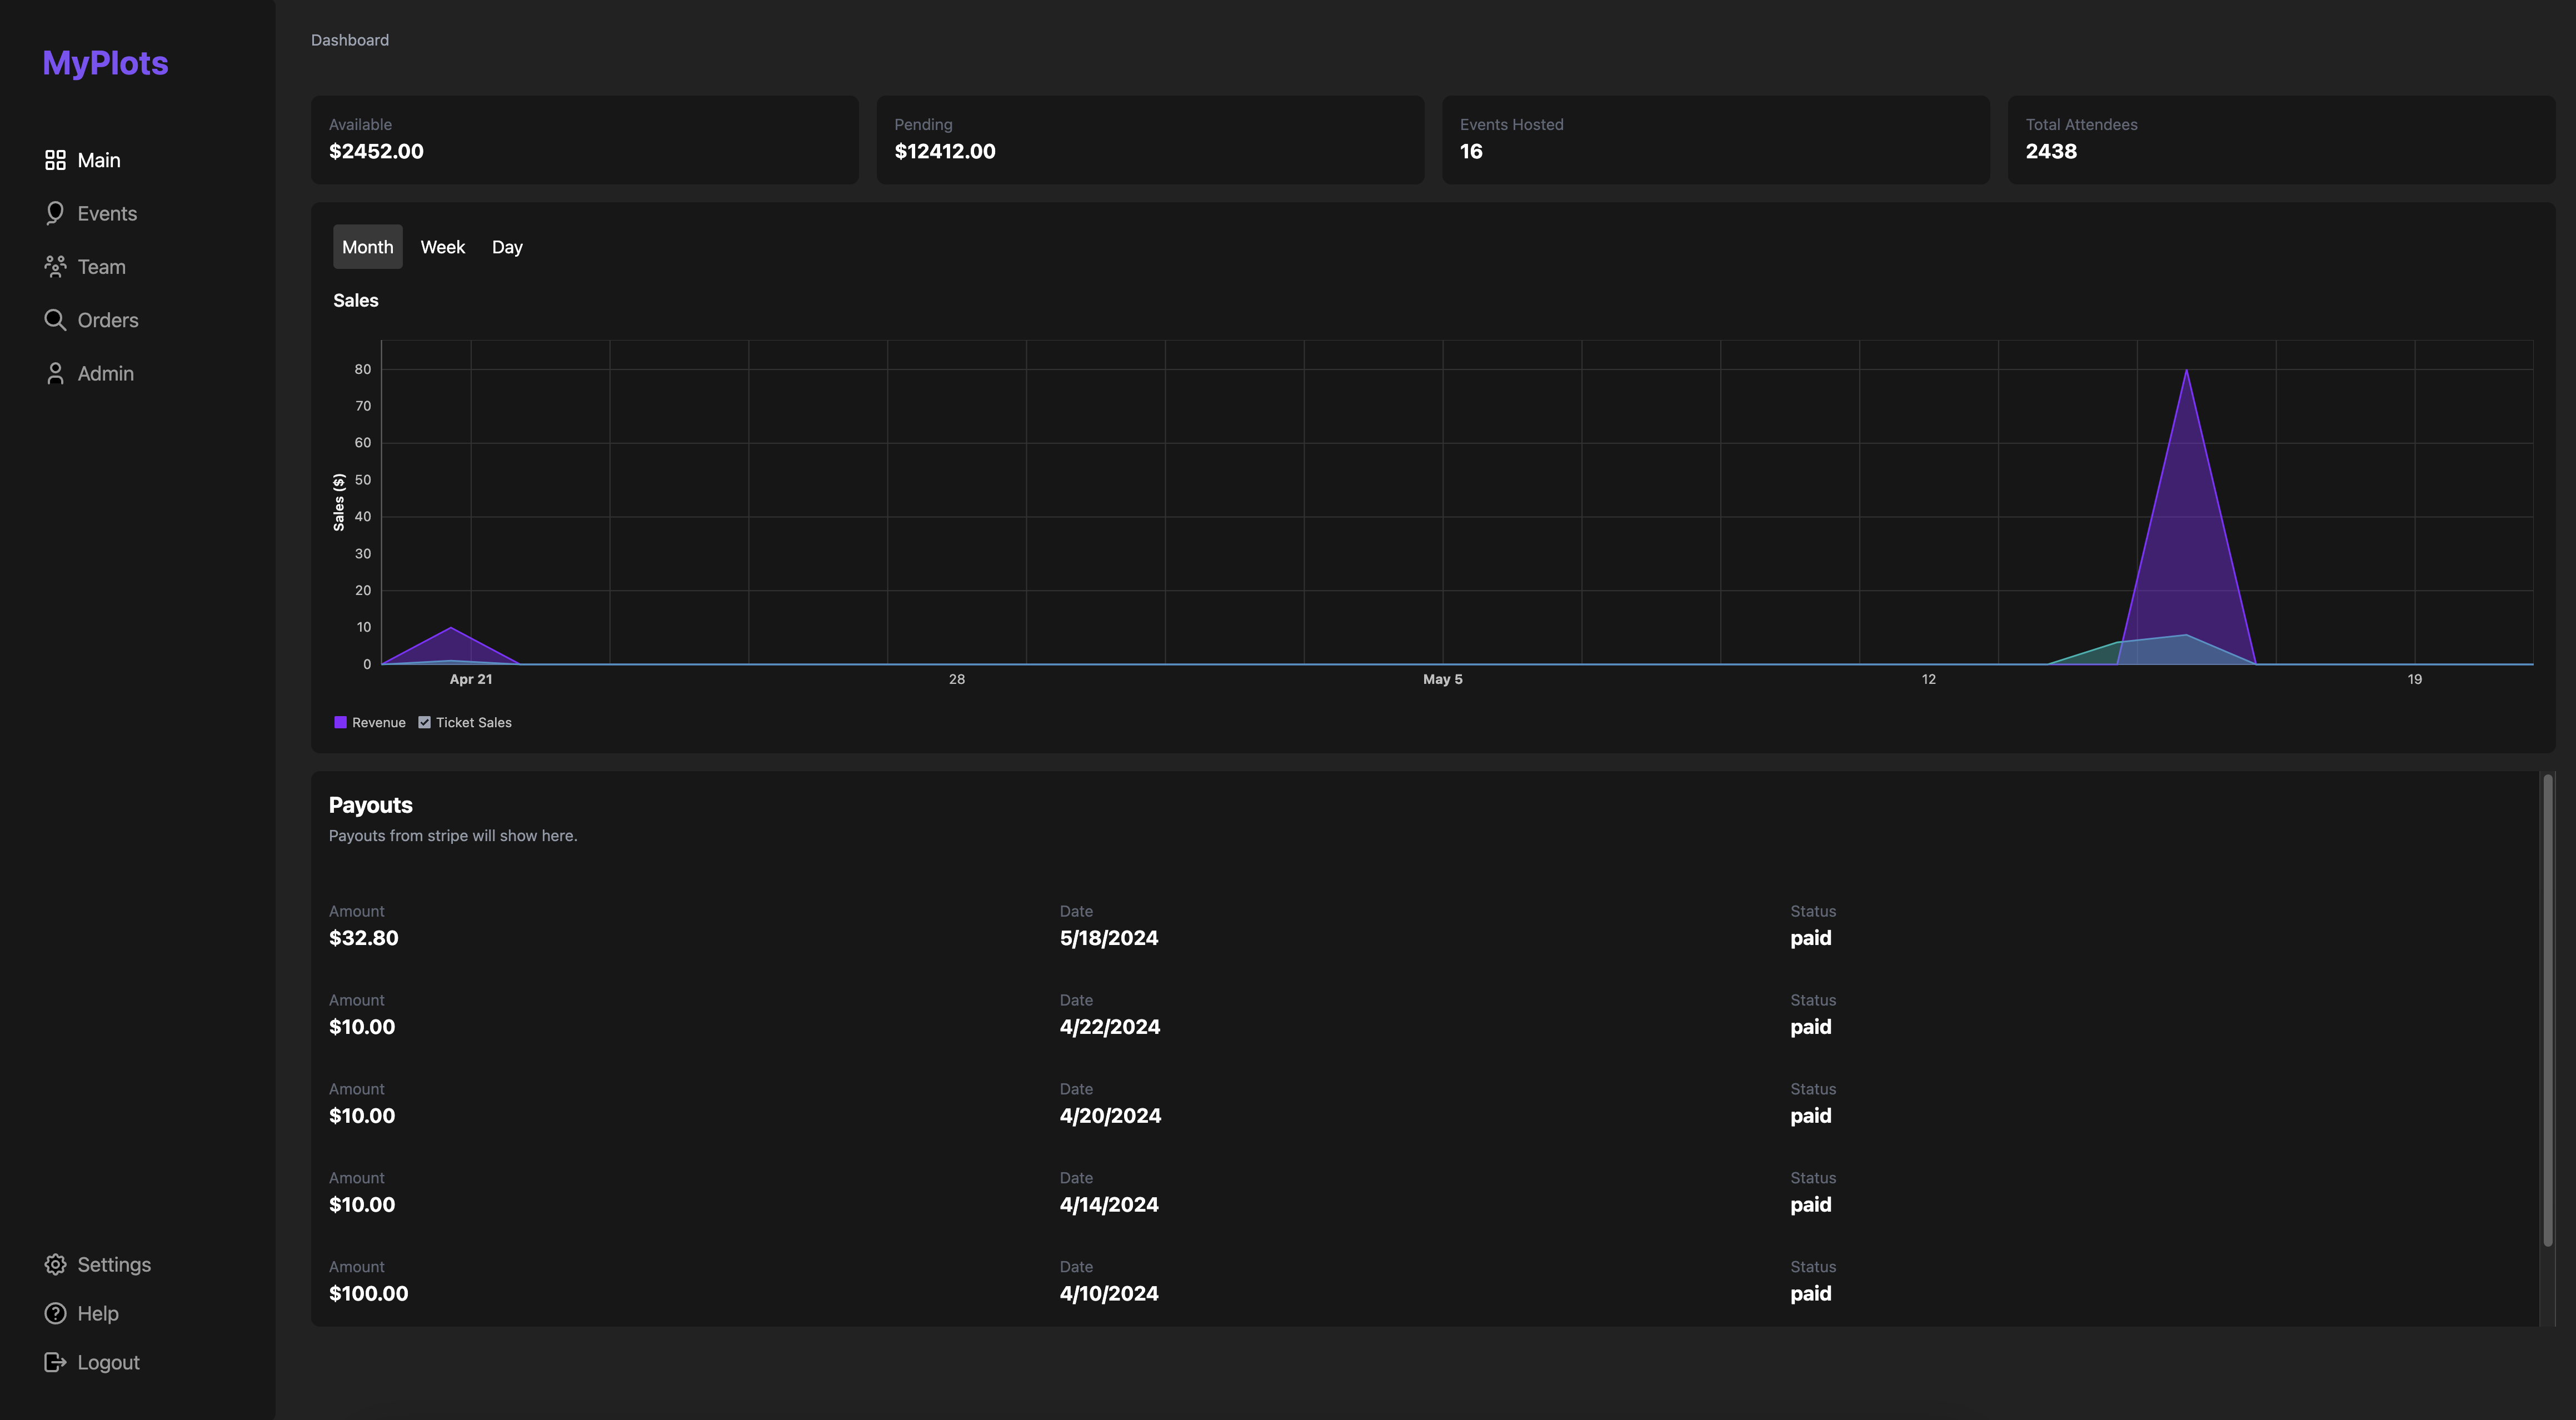
Task: Click the Events Hosted 16 card
Action: [1716, 140]
